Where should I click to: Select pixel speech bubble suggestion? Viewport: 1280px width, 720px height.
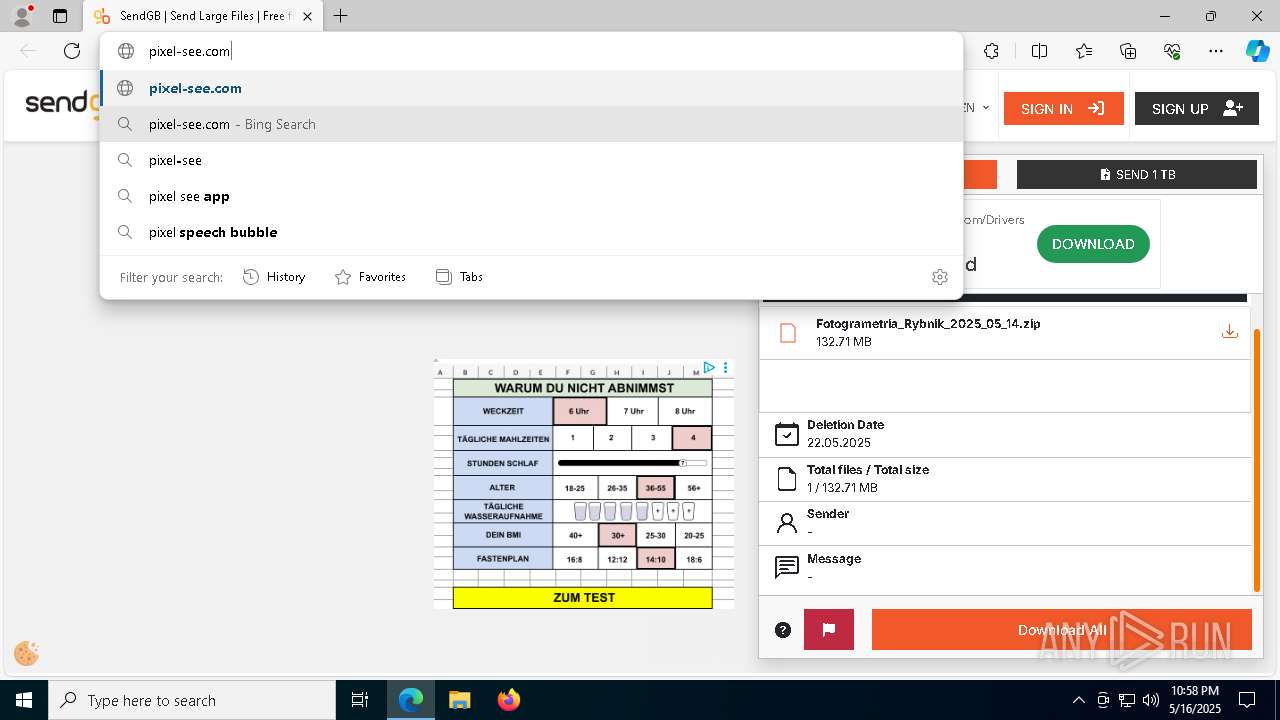tap(531, 232)
